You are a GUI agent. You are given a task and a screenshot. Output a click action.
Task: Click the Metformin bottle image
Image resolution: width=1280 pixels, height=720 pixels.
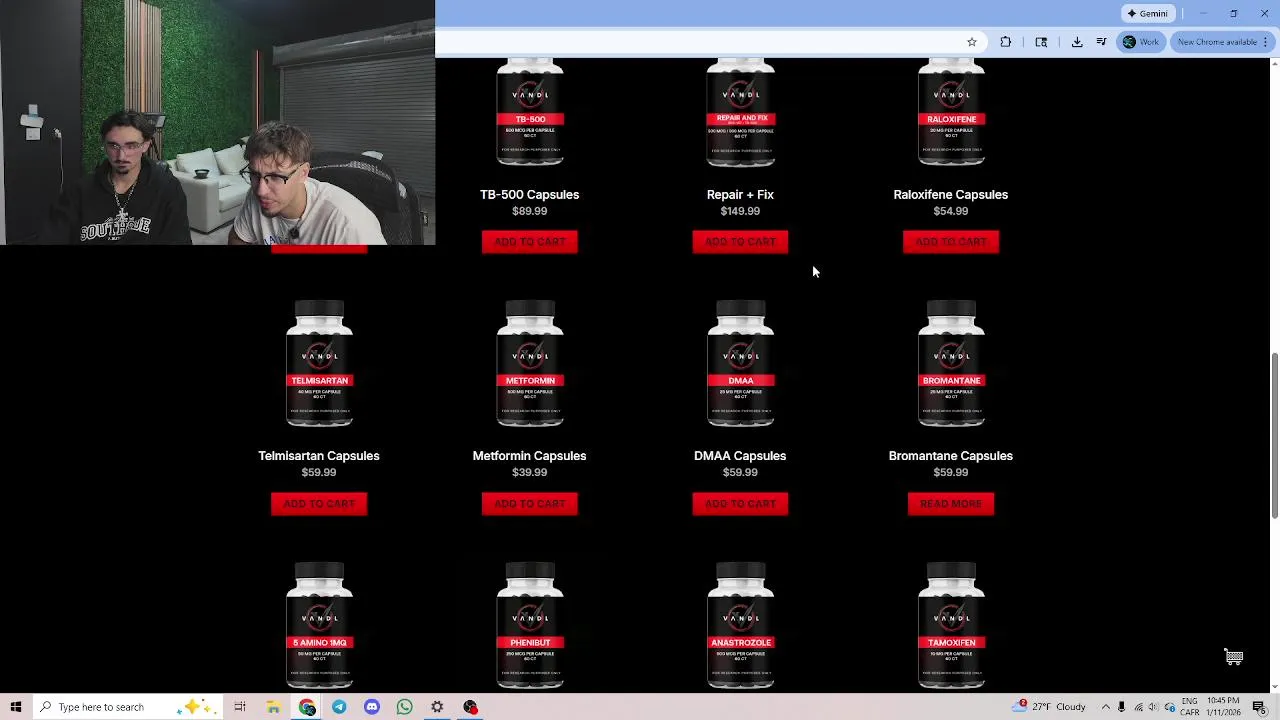click(530, 364)
